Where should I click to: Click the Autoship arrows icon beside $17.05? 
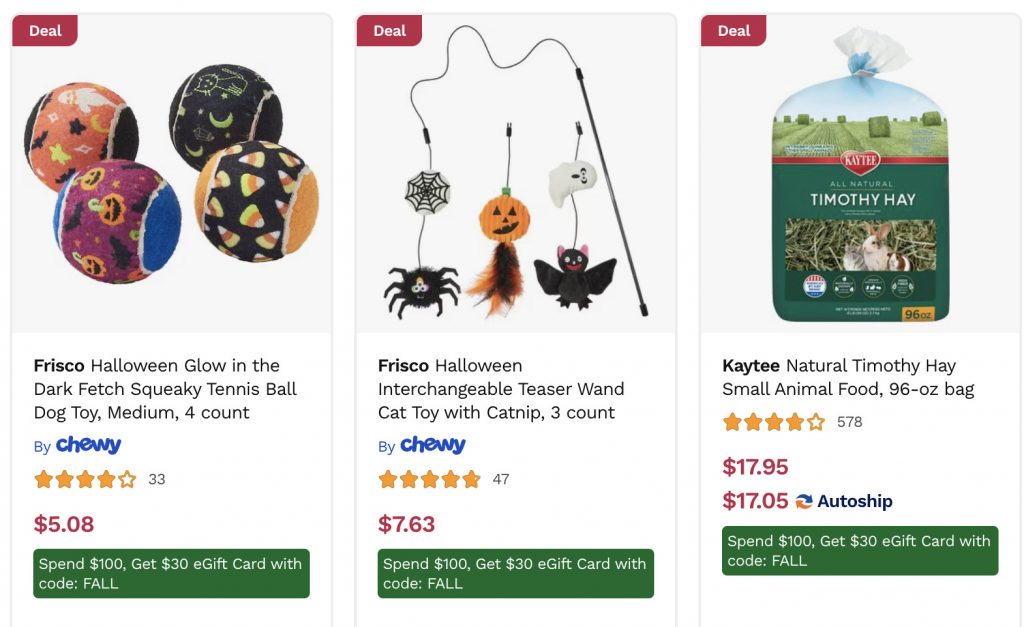[x=804, y=501]
